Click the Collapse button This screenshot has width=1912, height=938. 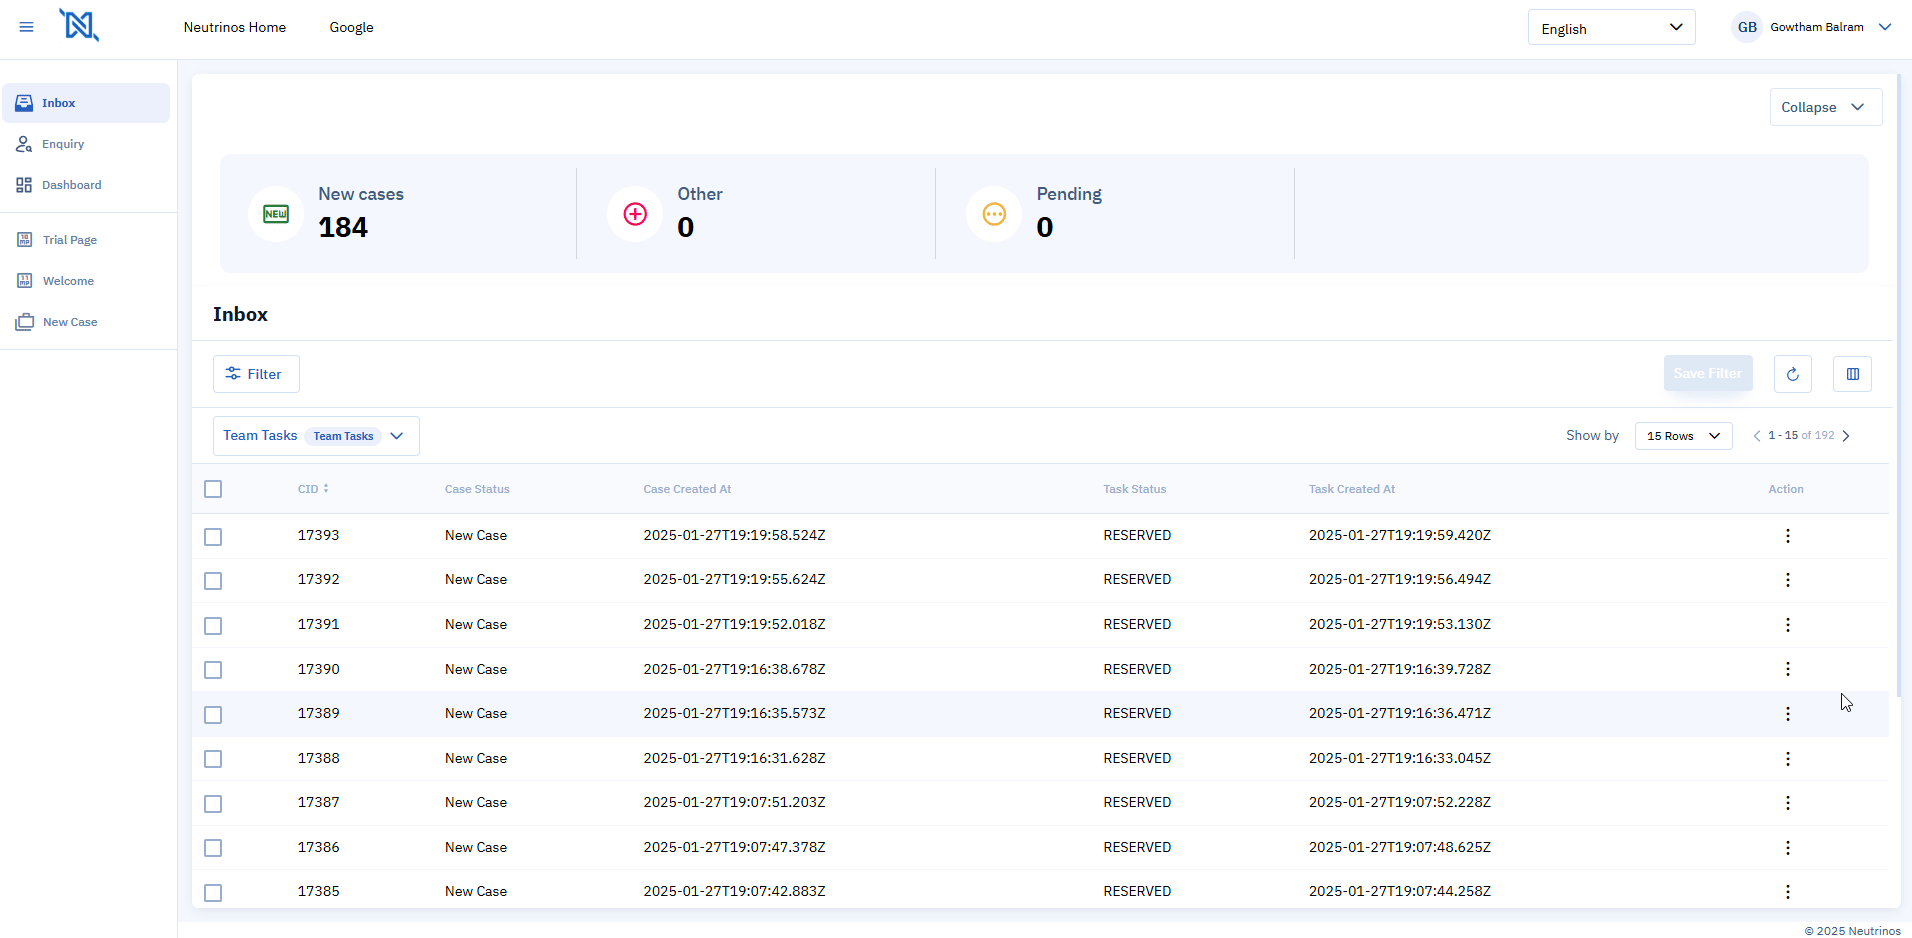coord(1825,107)
